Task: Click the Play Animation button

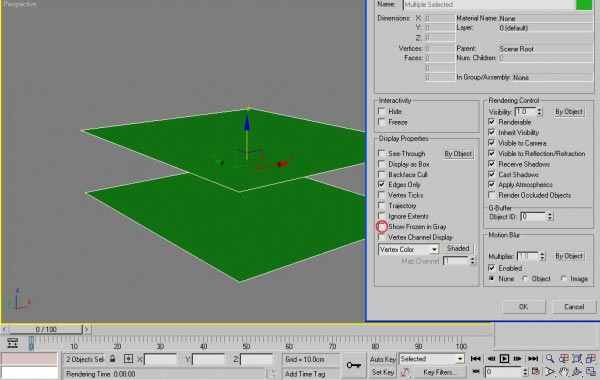Action: click(504, 359)
